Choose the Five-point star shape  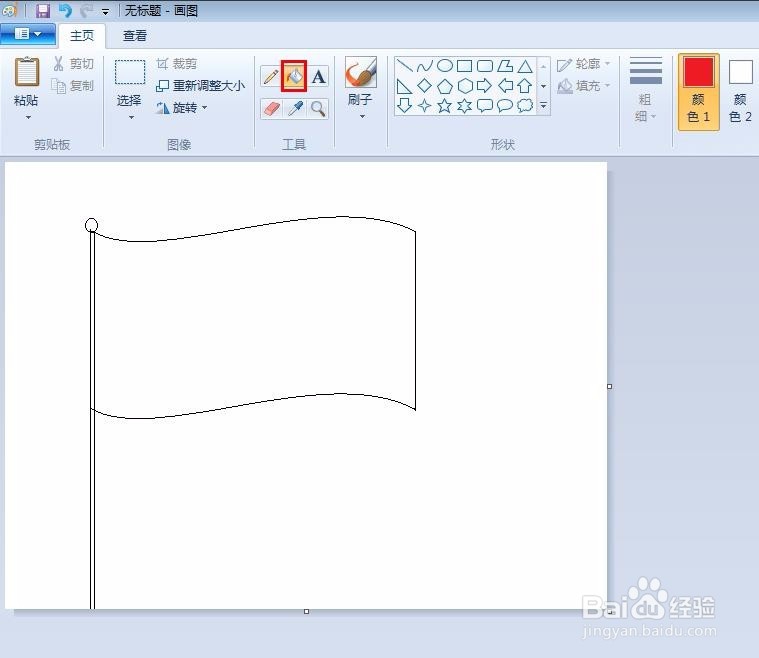[x=445, y=105]
